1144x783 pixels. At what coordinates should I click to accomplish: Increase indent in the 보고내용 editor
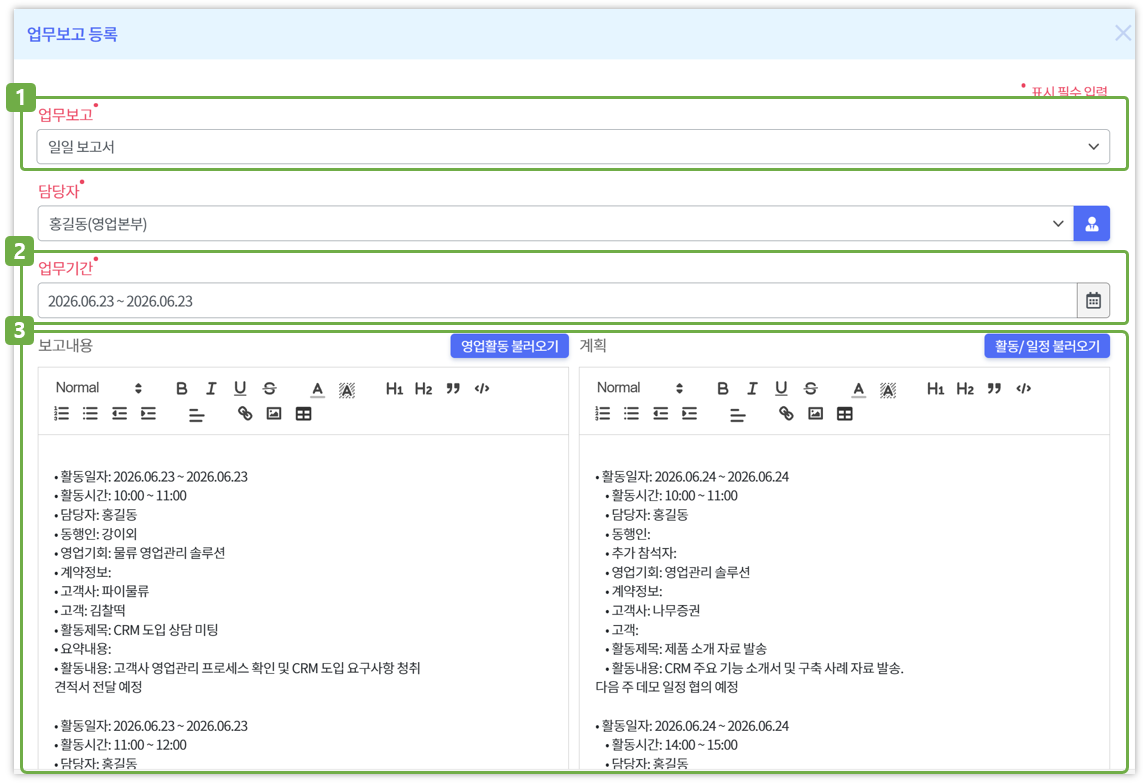pyautogui.click(x=148, y=414)
